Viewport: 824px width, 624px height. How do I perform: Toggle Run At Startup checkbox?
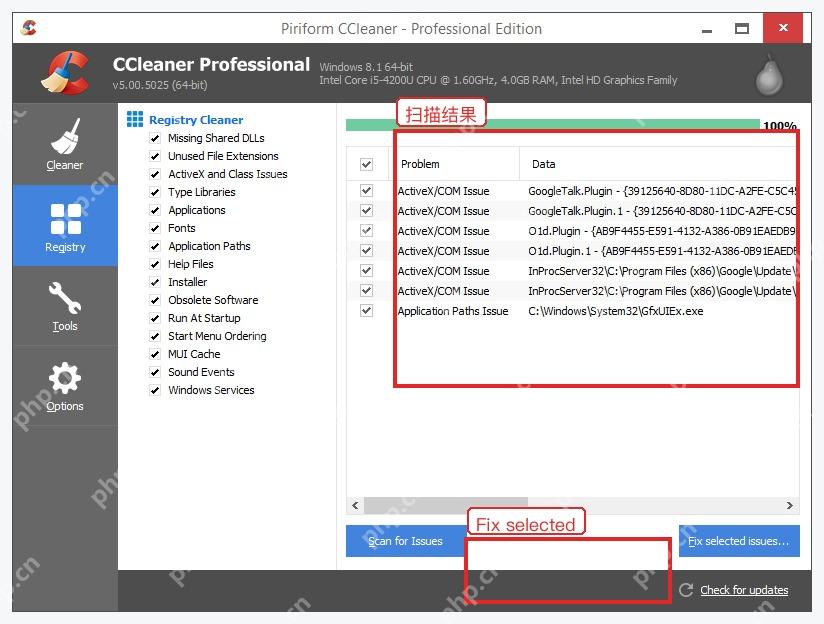pos(155,318)
